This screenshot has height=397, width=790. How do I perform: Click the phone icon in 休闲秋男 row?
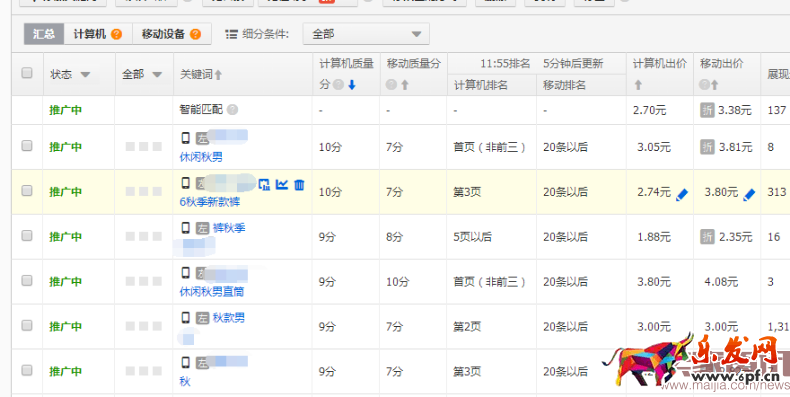click(x=186, y=138)
